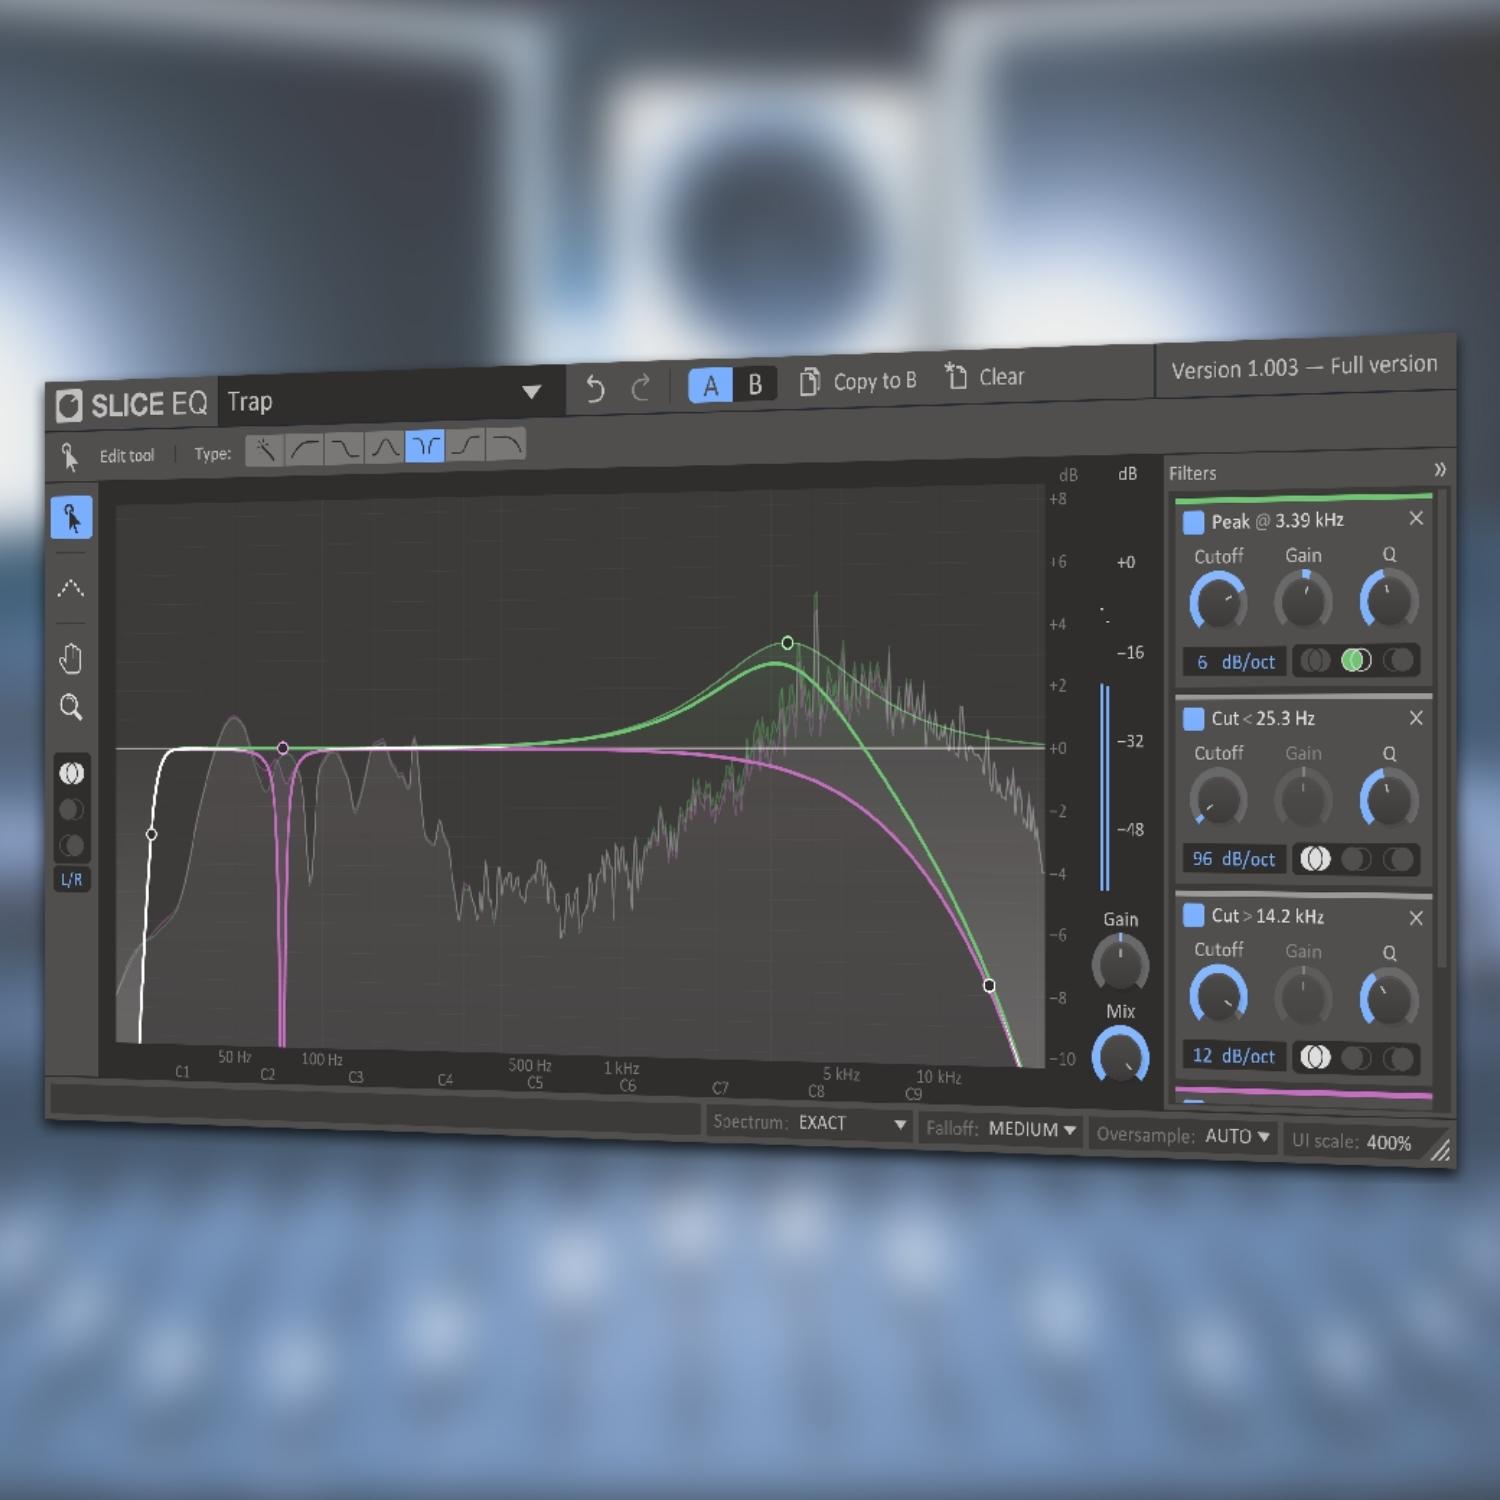Switch to state B
The height and width of the screenshot is (1500, 1500).
click(755, 384)
